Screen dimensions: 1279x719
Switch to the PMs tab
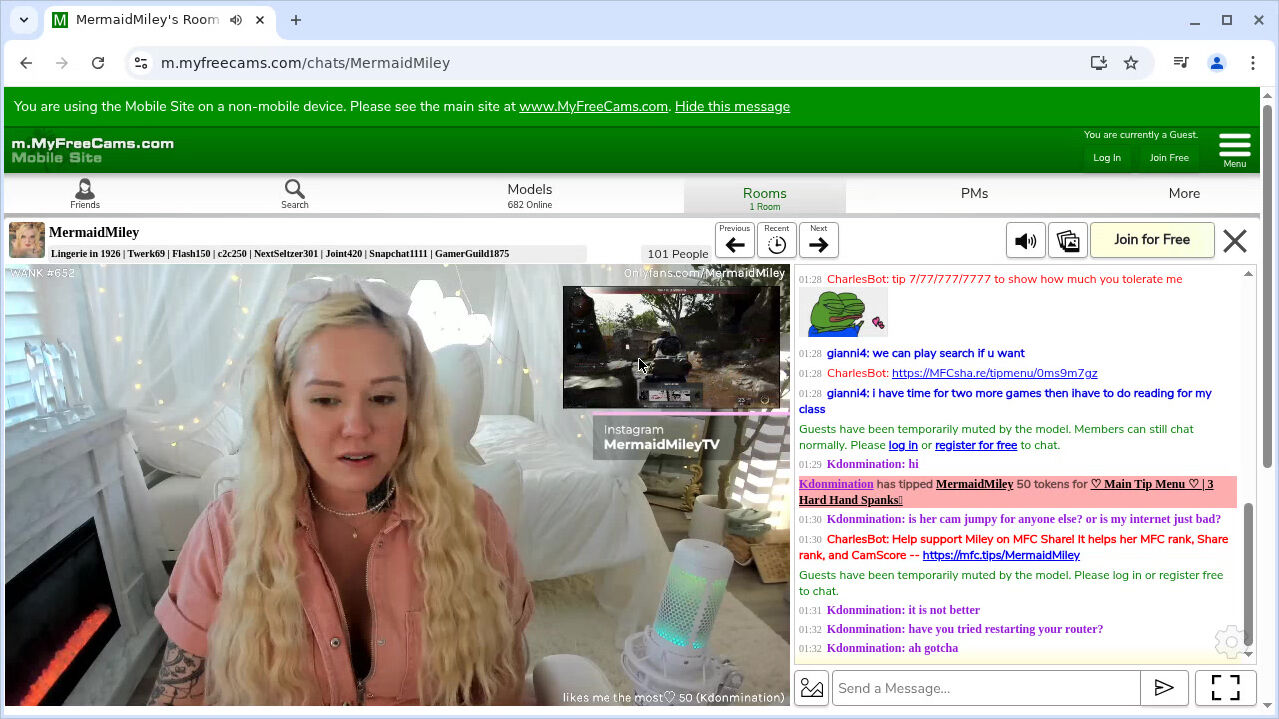(974, 194)
